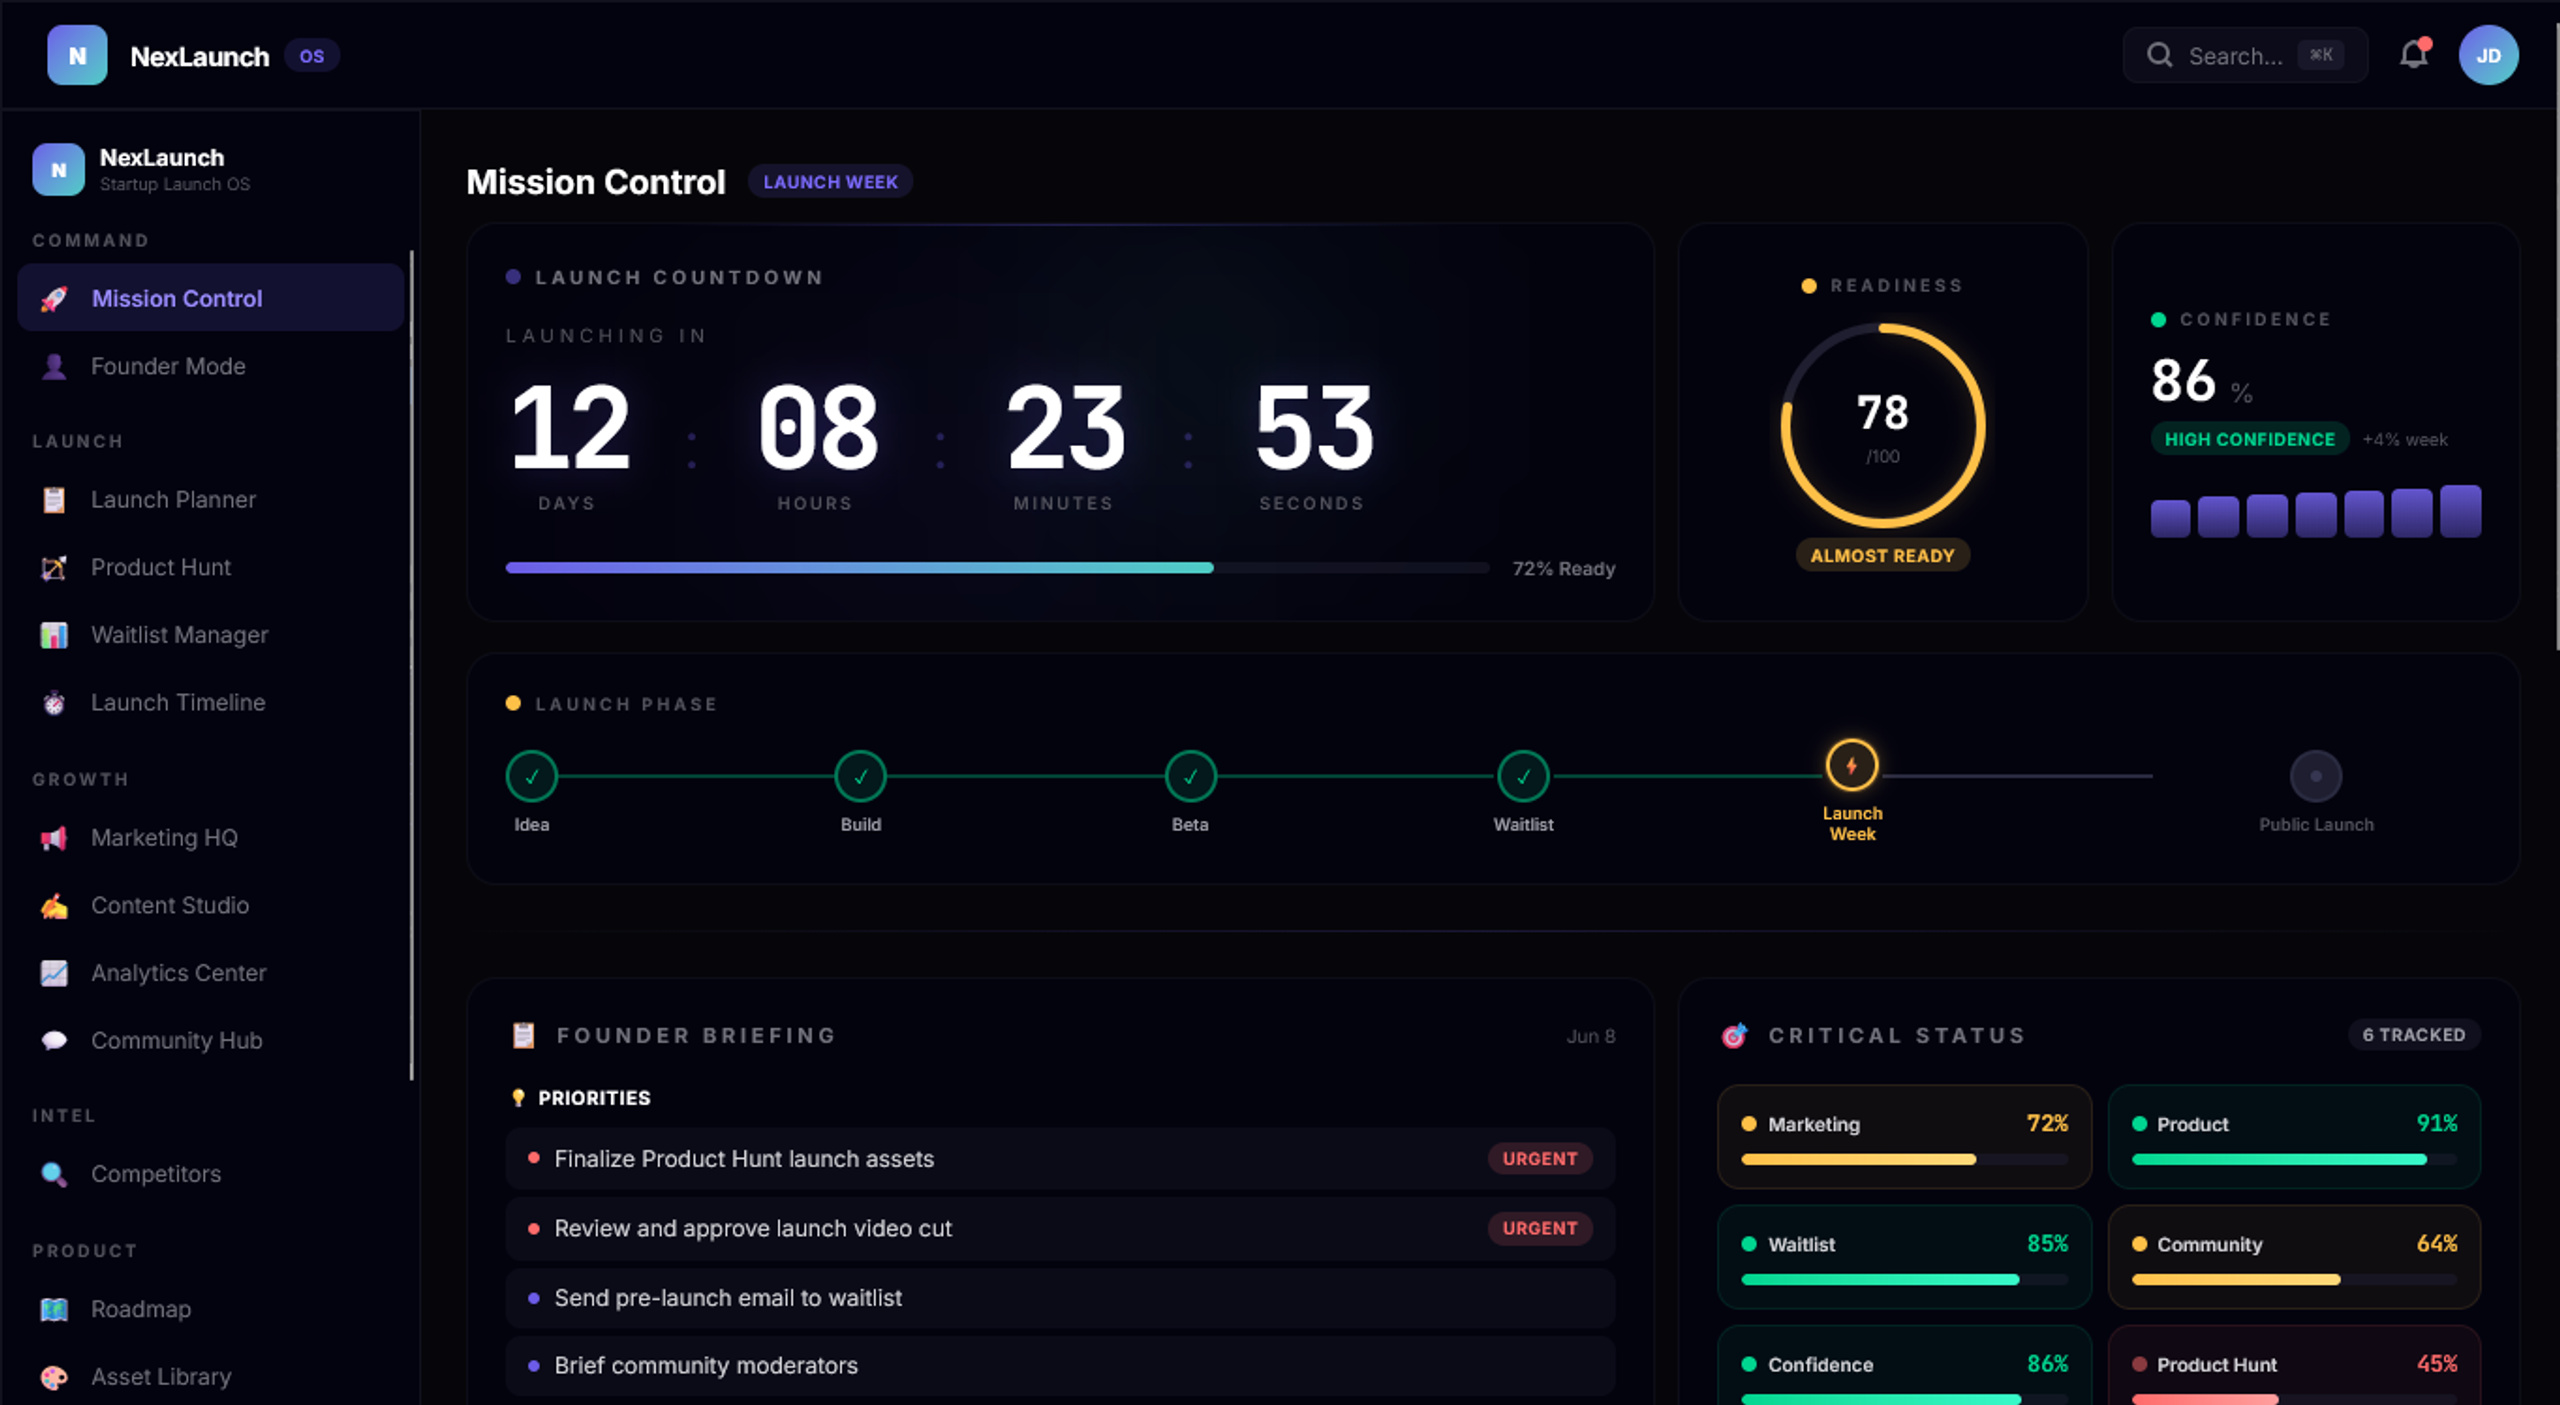The width and height of the screenshot is (2560, 1405).
Task: Visit the Community Hub
Action: (x=210, y=1041)
